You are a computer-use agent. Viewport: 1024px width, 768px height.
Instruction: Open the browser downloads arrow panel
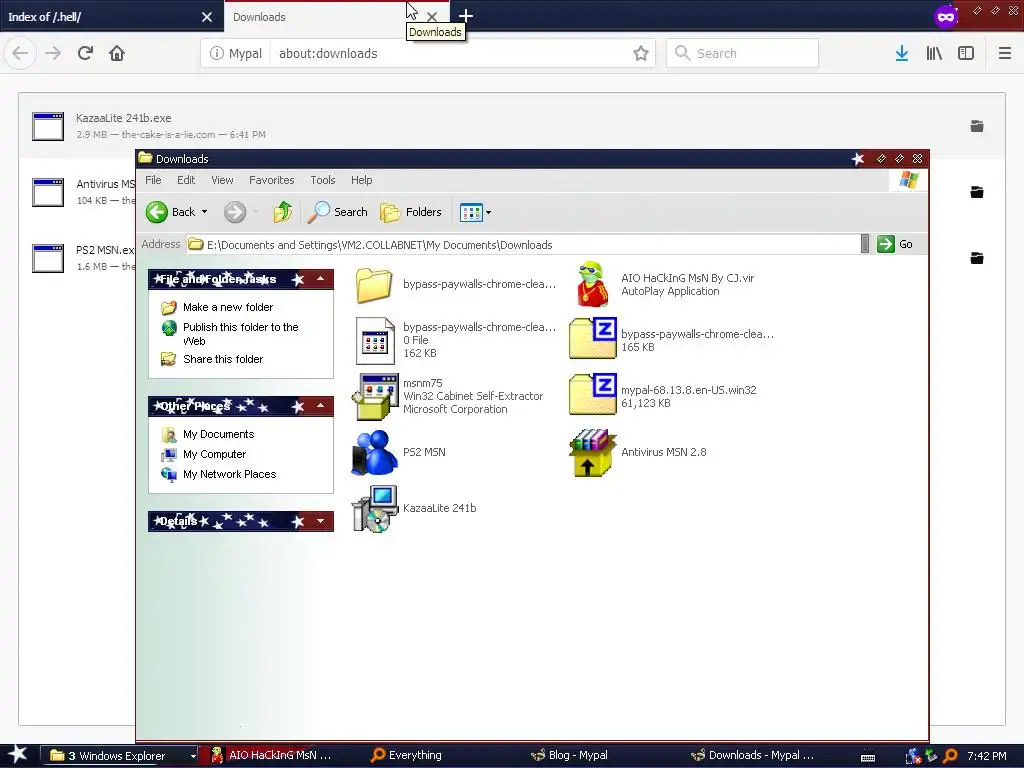click(x=902, y=53)
